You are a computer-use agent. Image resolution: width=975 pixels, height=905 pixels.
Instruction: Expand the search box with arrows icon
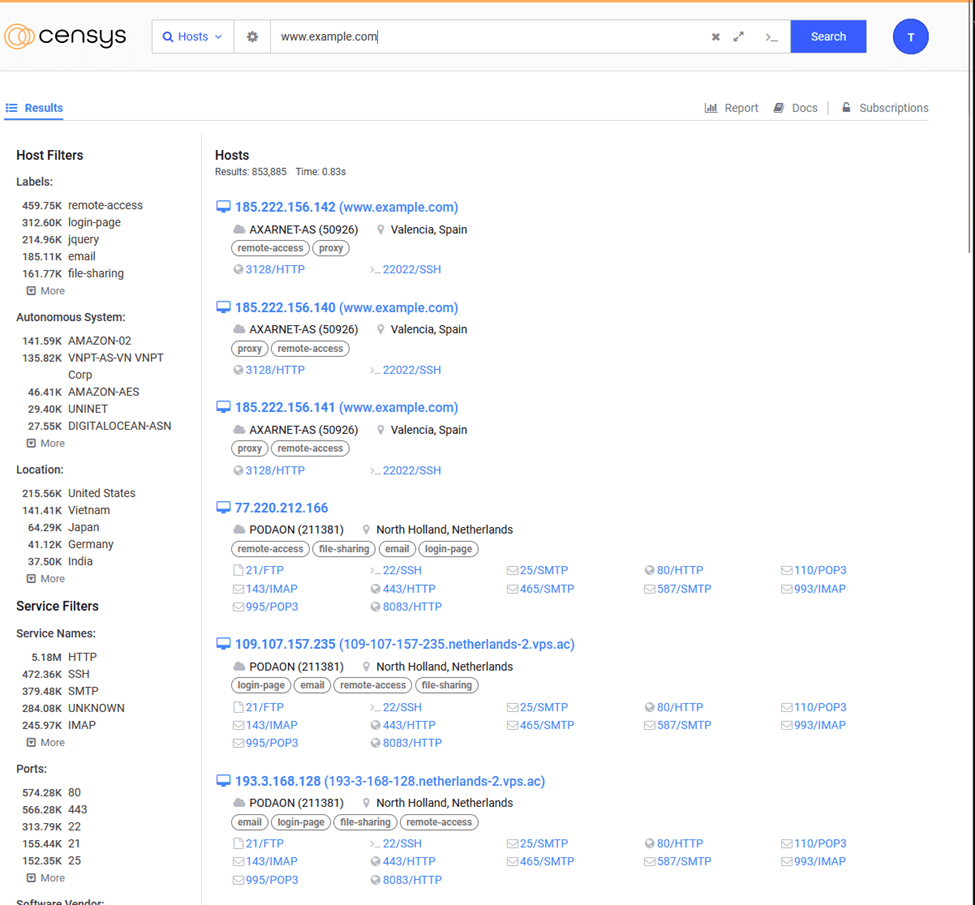[739, 37]
